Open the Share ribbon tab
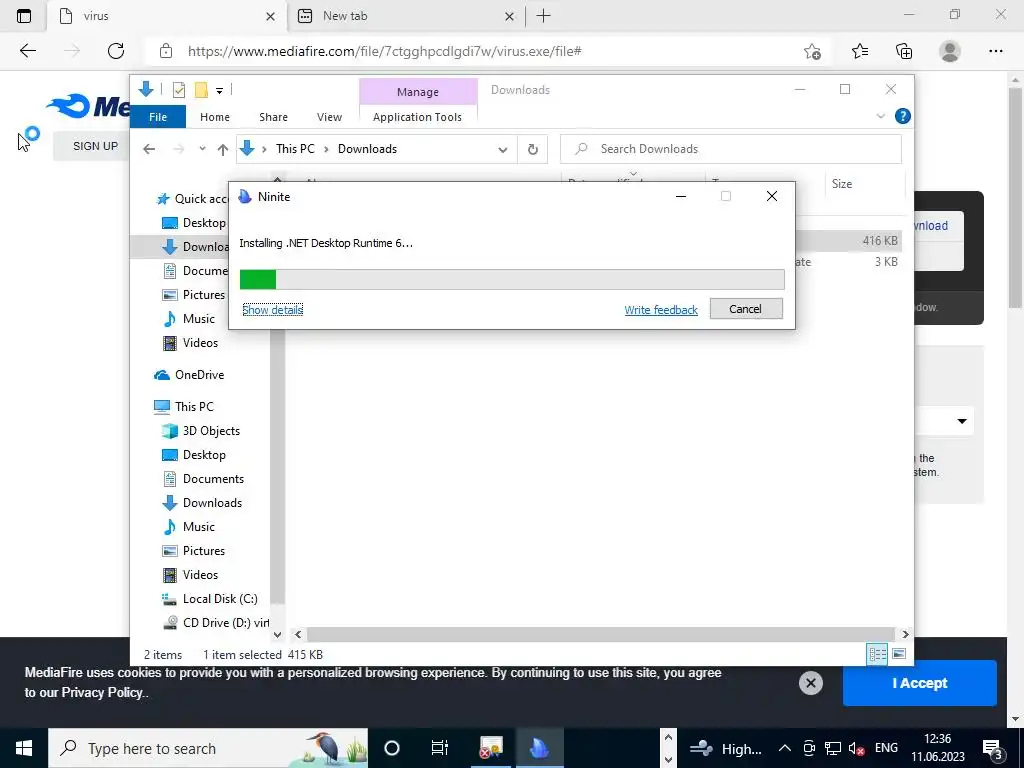Screen dimensions: 1024x768 (273, 117)
